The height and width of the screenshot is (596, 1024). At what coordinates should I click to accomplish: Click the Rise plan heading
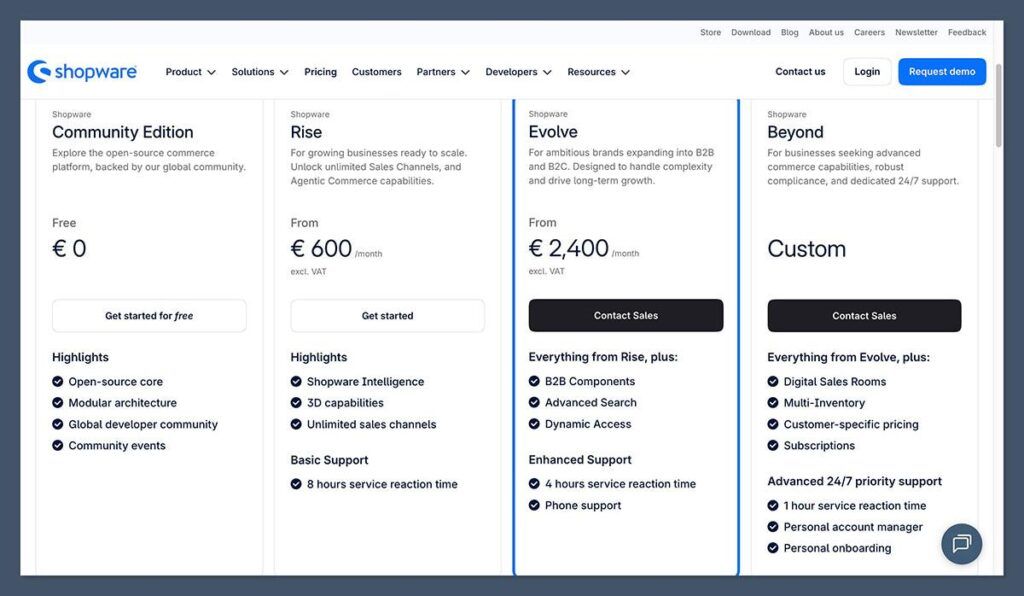coord(306,132)
